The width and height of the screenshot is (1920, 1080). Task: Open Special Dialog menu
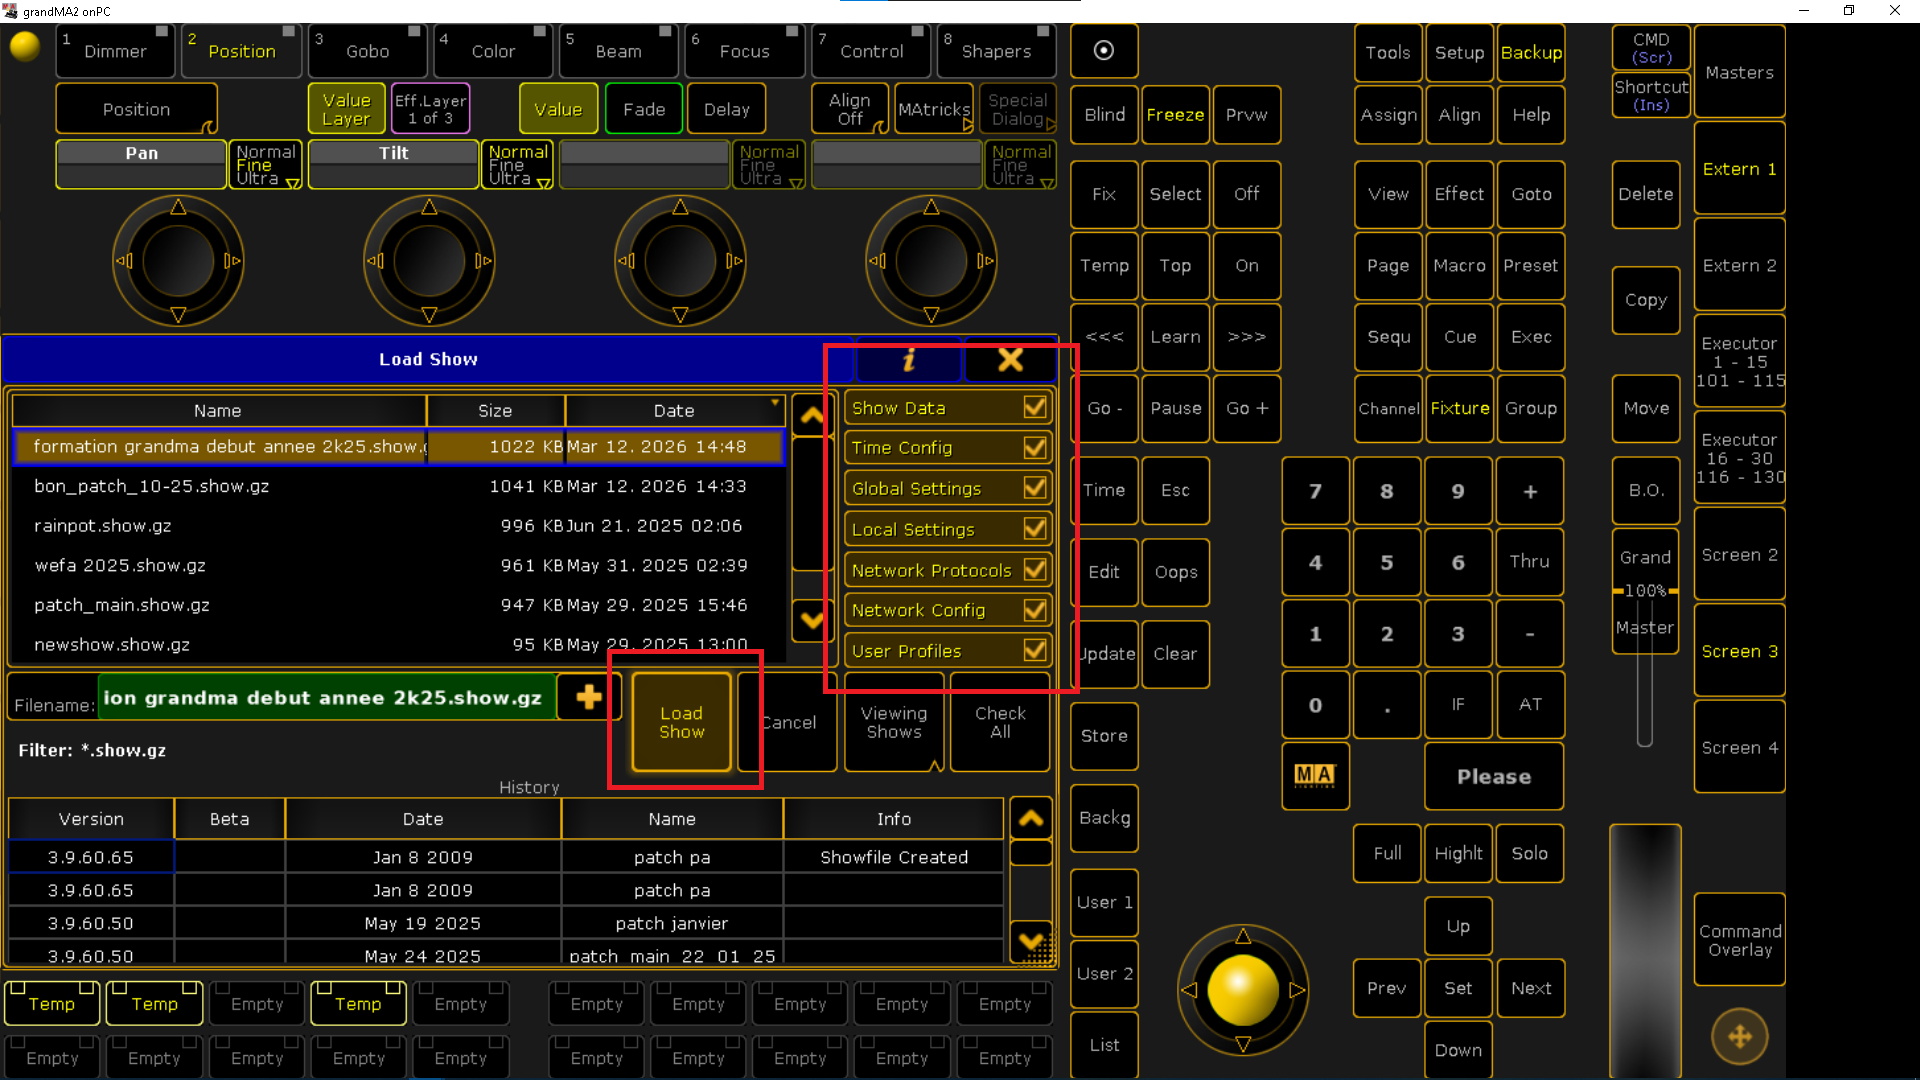point(1017,109)
